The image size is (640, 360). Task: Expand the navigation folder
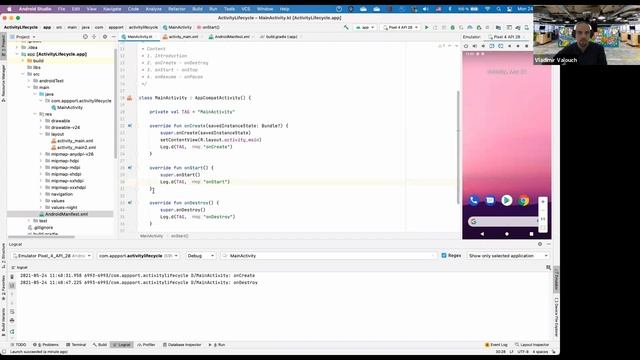point(41,194)
